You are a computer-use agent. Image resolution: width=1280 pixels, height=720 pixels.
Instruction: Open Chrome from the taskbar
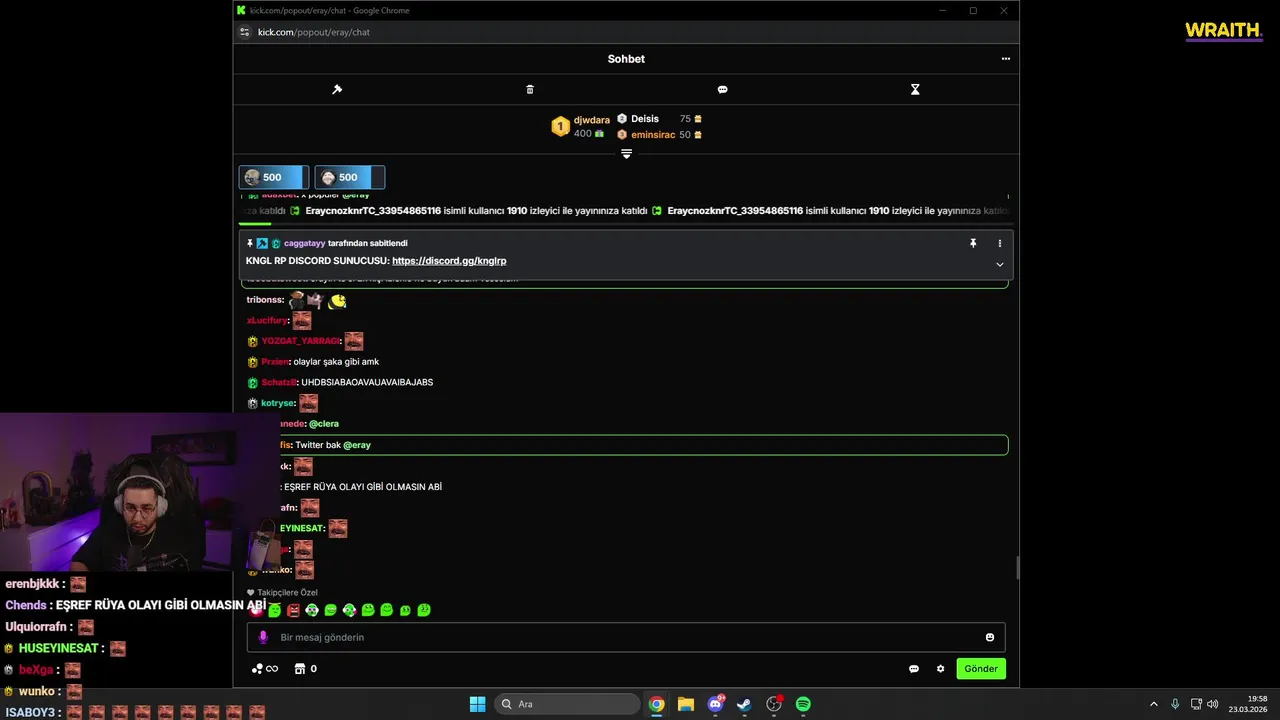(x=656, y=704)
